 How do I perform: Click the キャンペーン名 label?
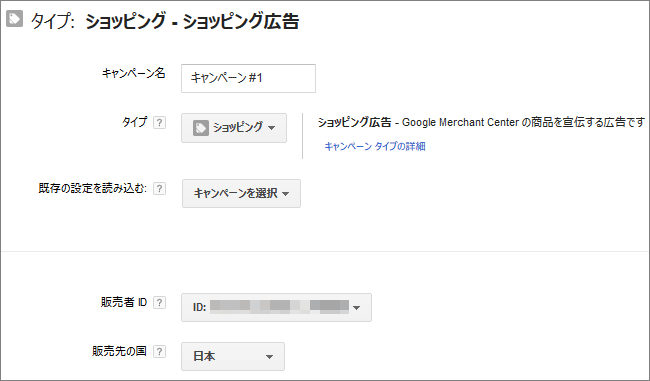133,73
